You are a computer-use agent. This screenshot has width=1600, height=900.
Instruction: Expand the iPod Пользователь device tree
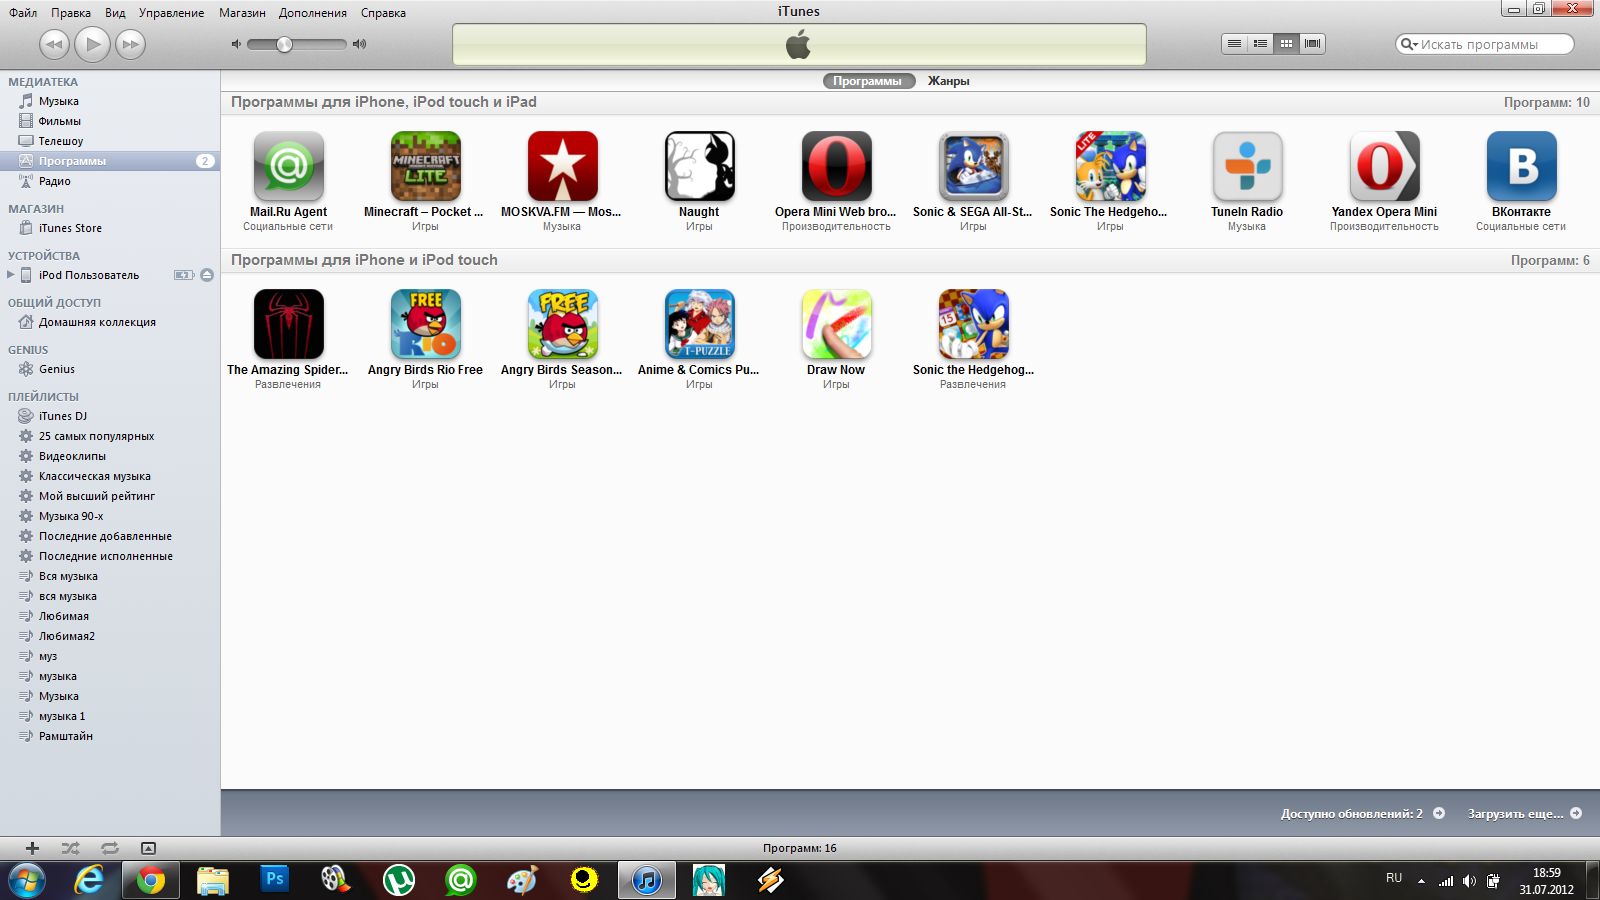pos(11,275)
